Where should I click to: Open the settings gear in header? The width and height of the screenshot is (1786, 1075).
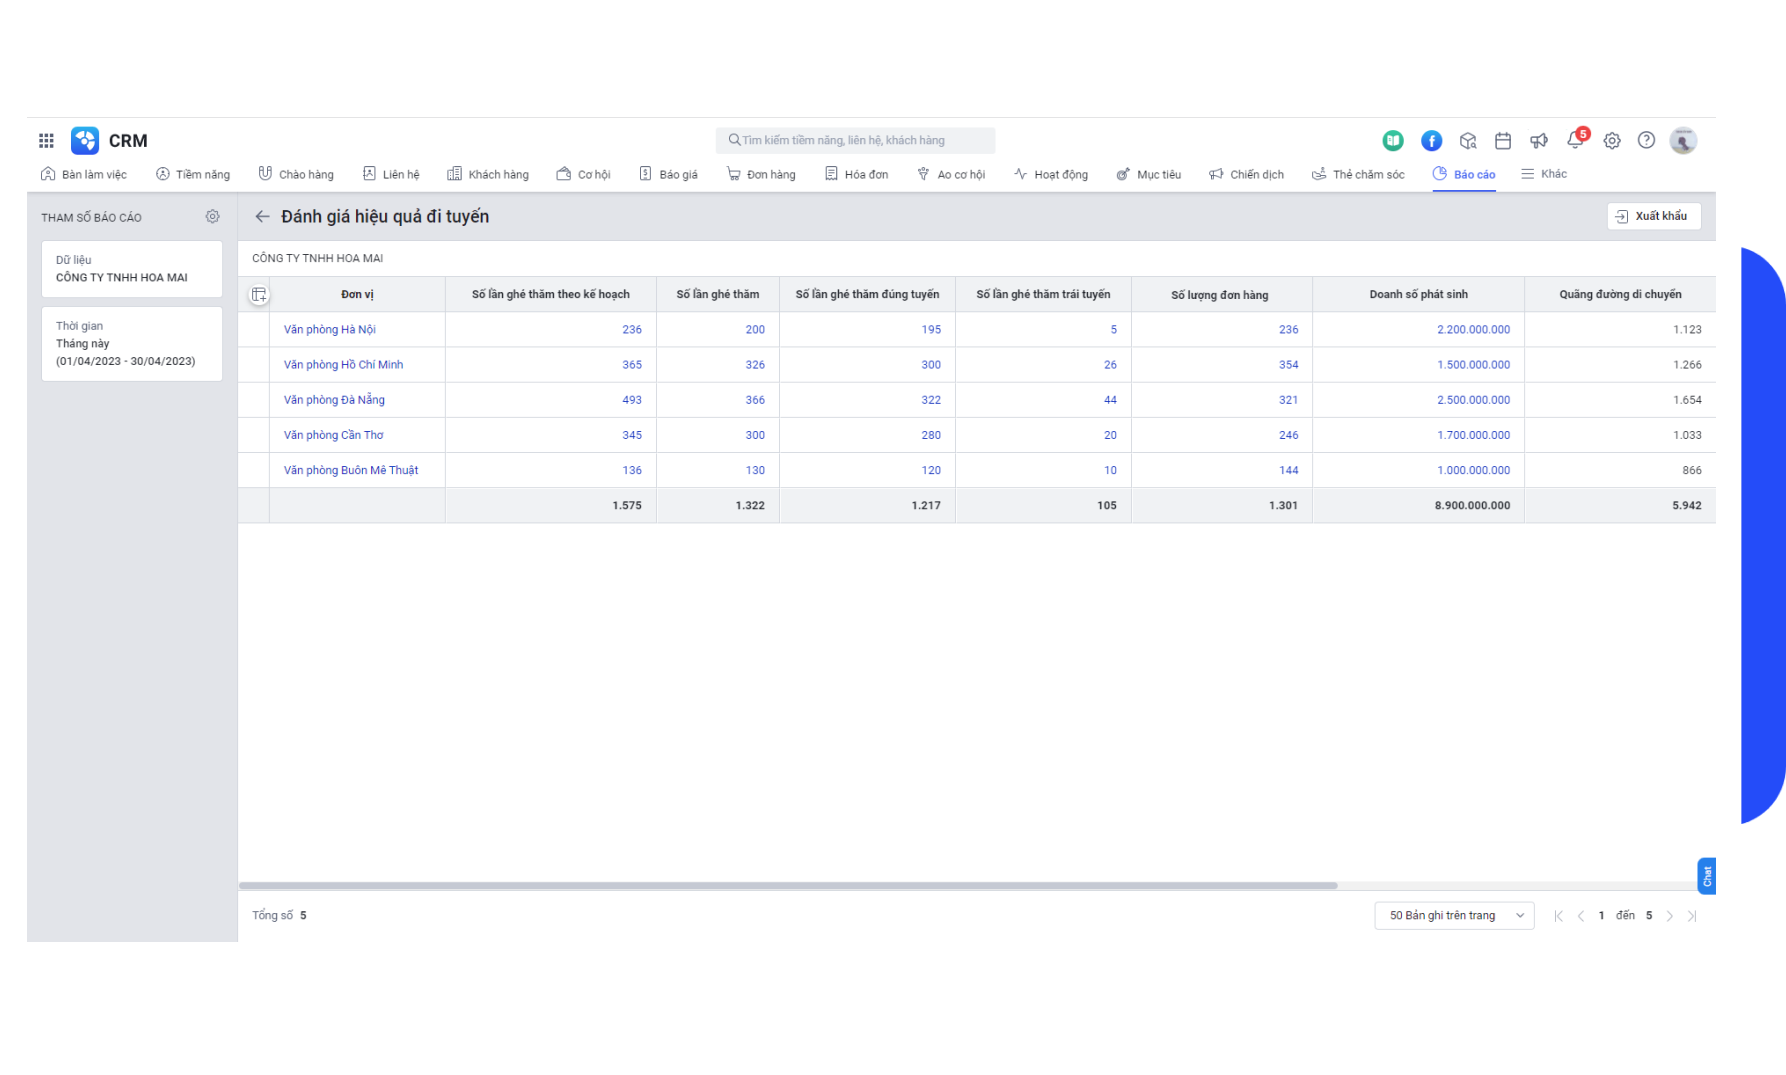pyautogui.click(x=1612, y=141)
